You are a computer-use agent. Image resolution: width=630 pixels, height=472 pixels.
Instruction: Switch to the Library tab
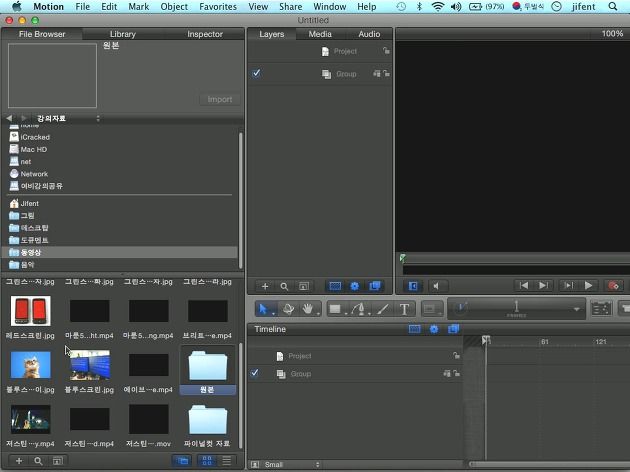(x=123, y=34)
